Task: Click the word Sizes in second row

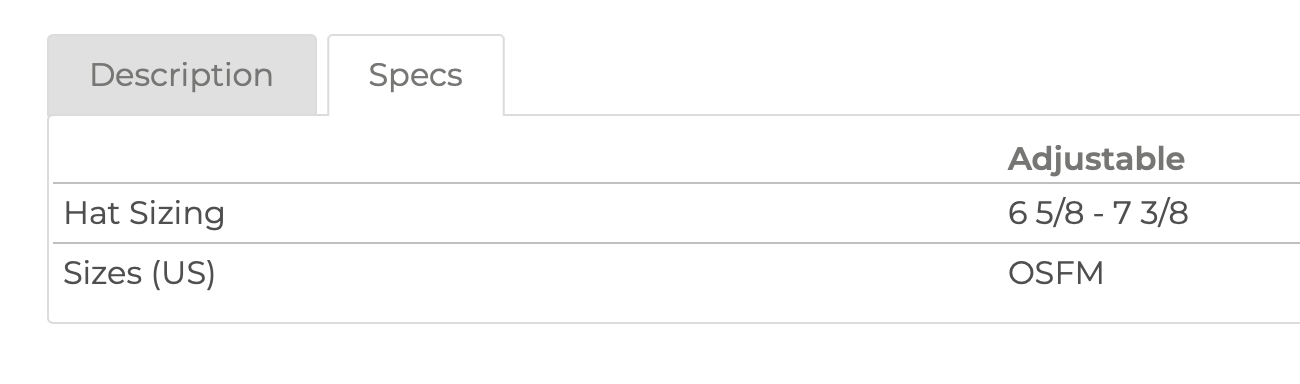Action: (103, 273)
